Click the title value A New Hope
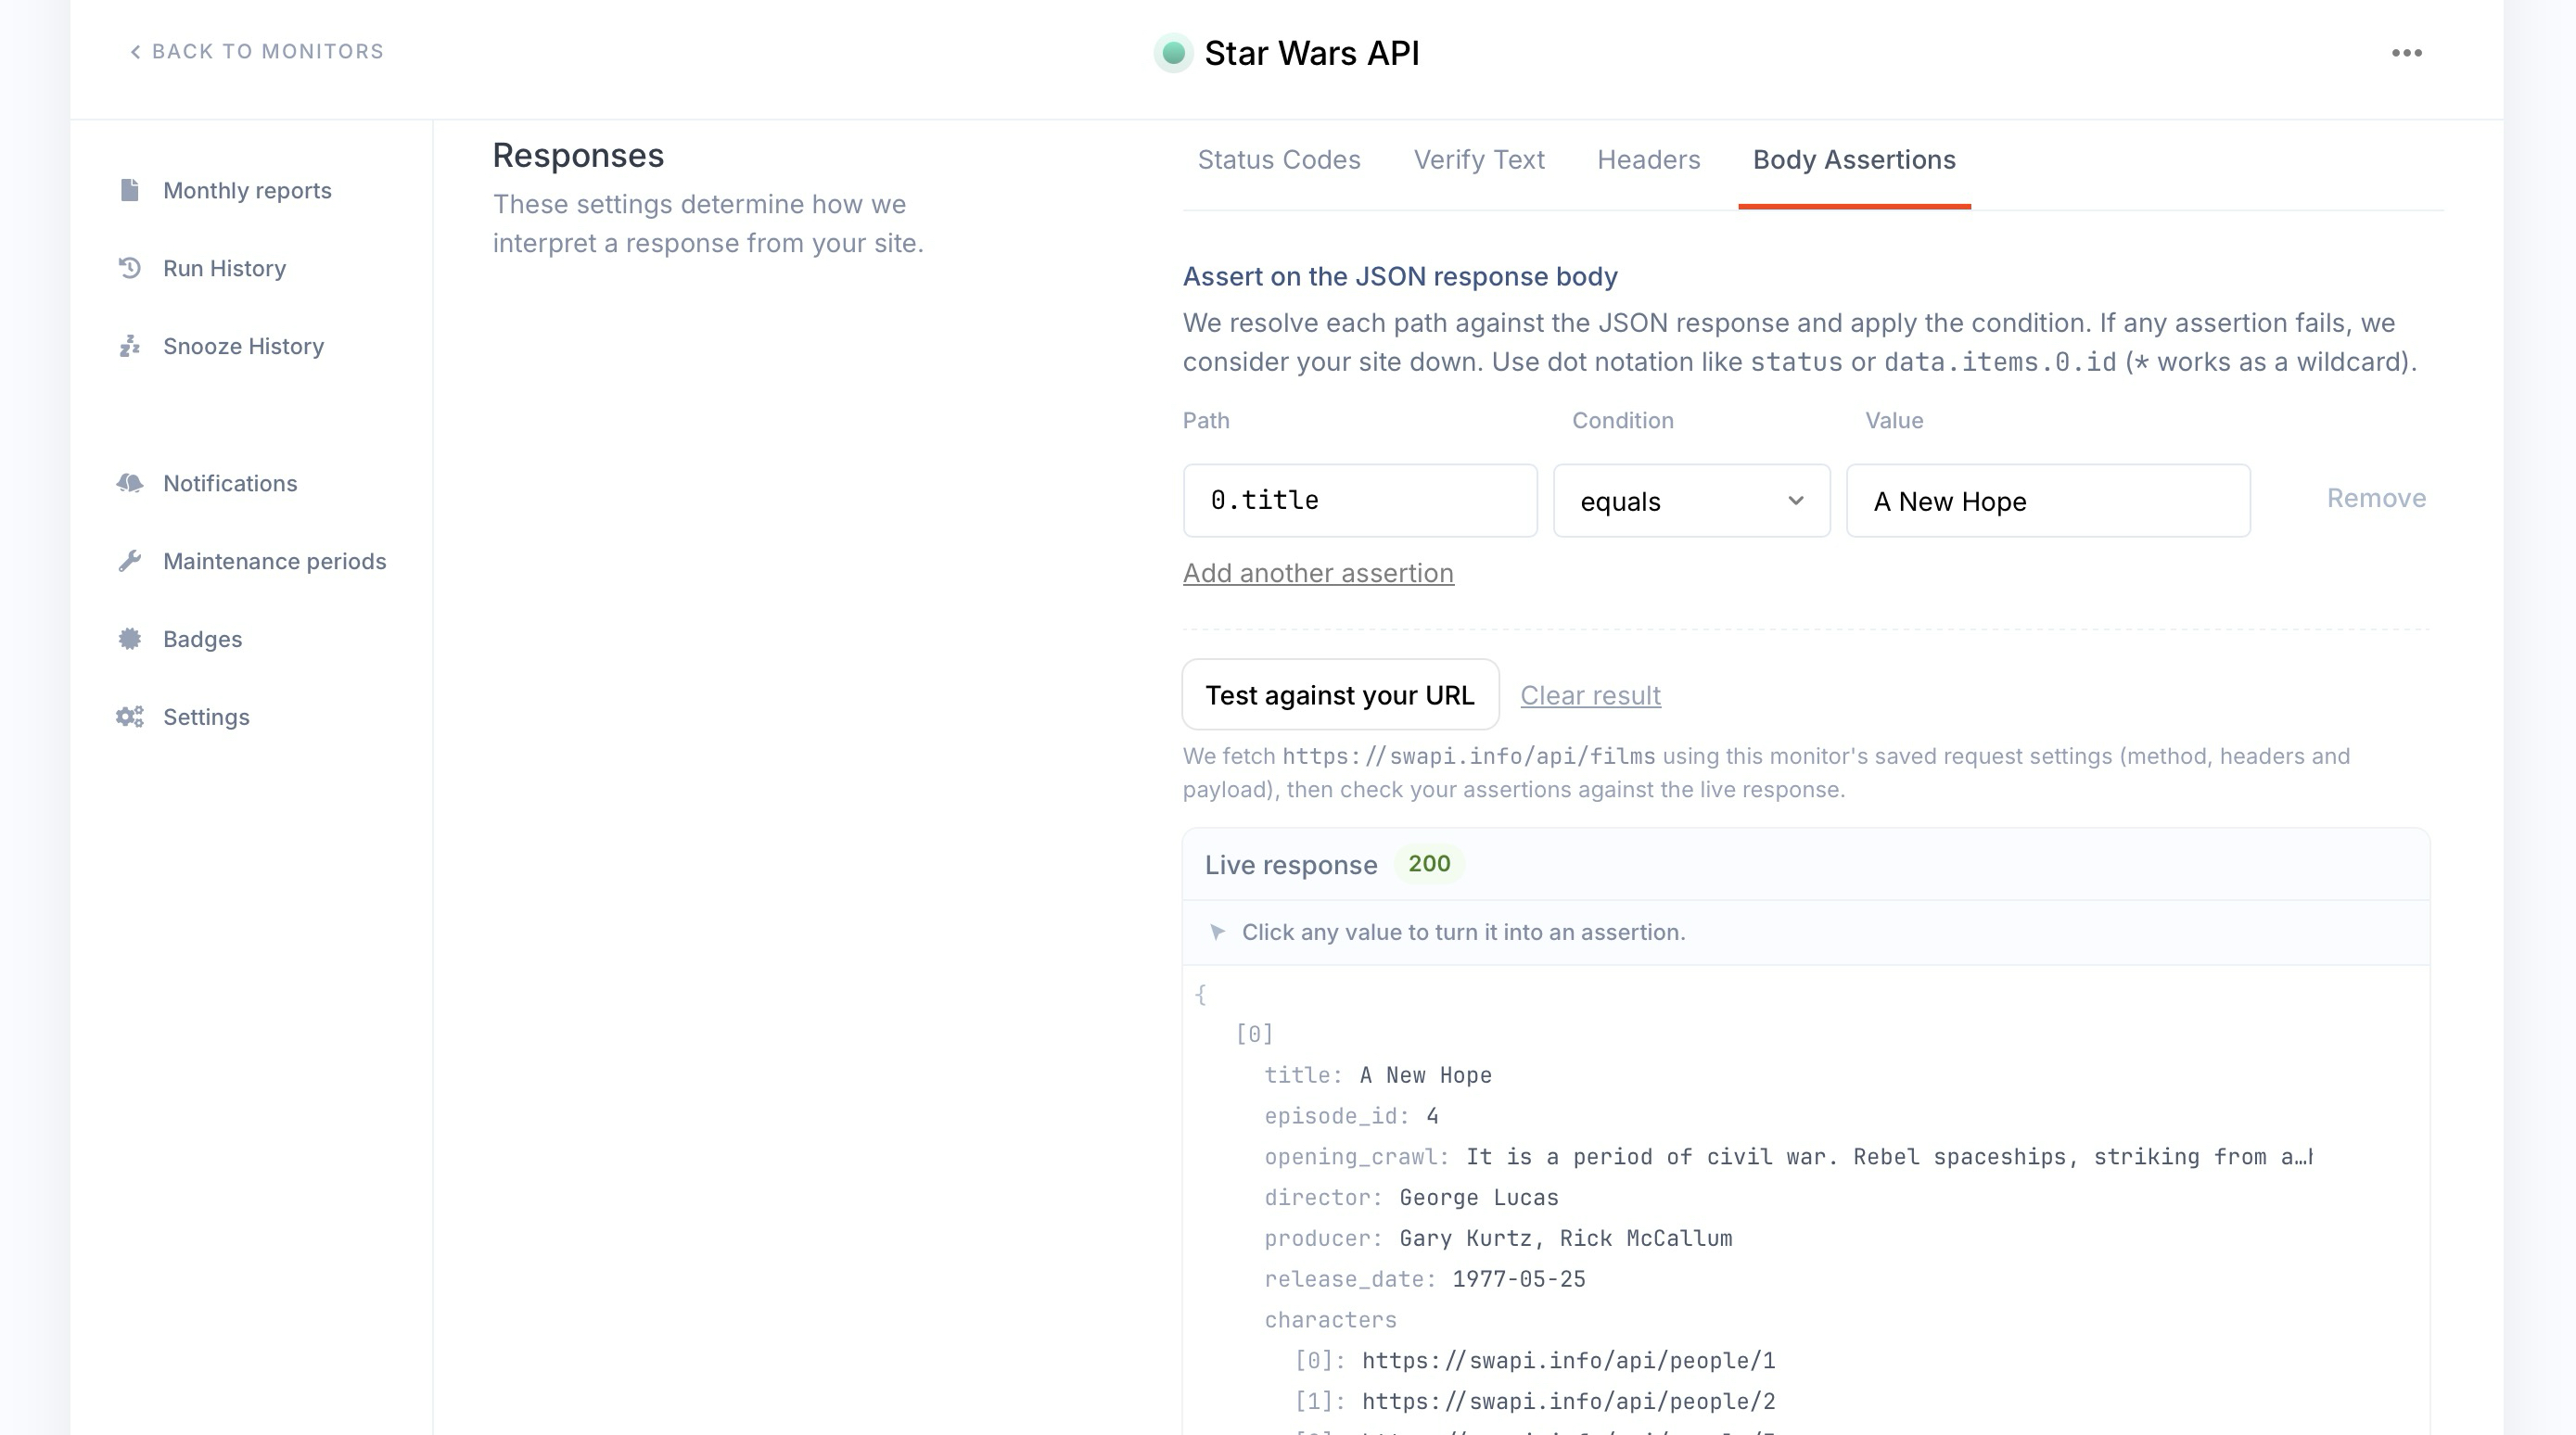The width and height of the screenshot is (2576, 1435). (x=1425, y=1075)
